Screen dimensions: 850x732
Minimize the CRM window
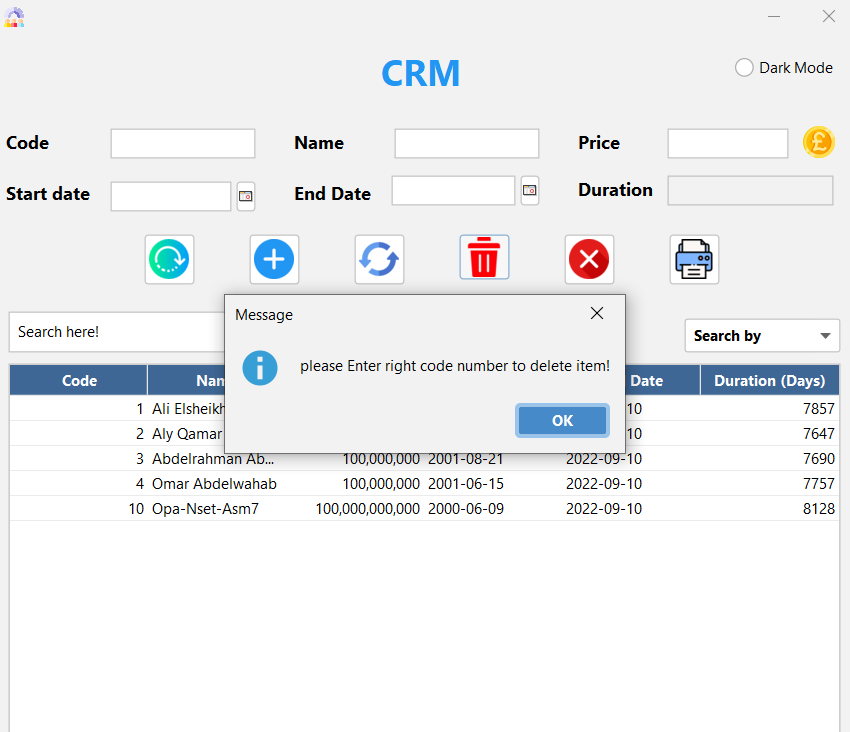click(x=774, y=16)
